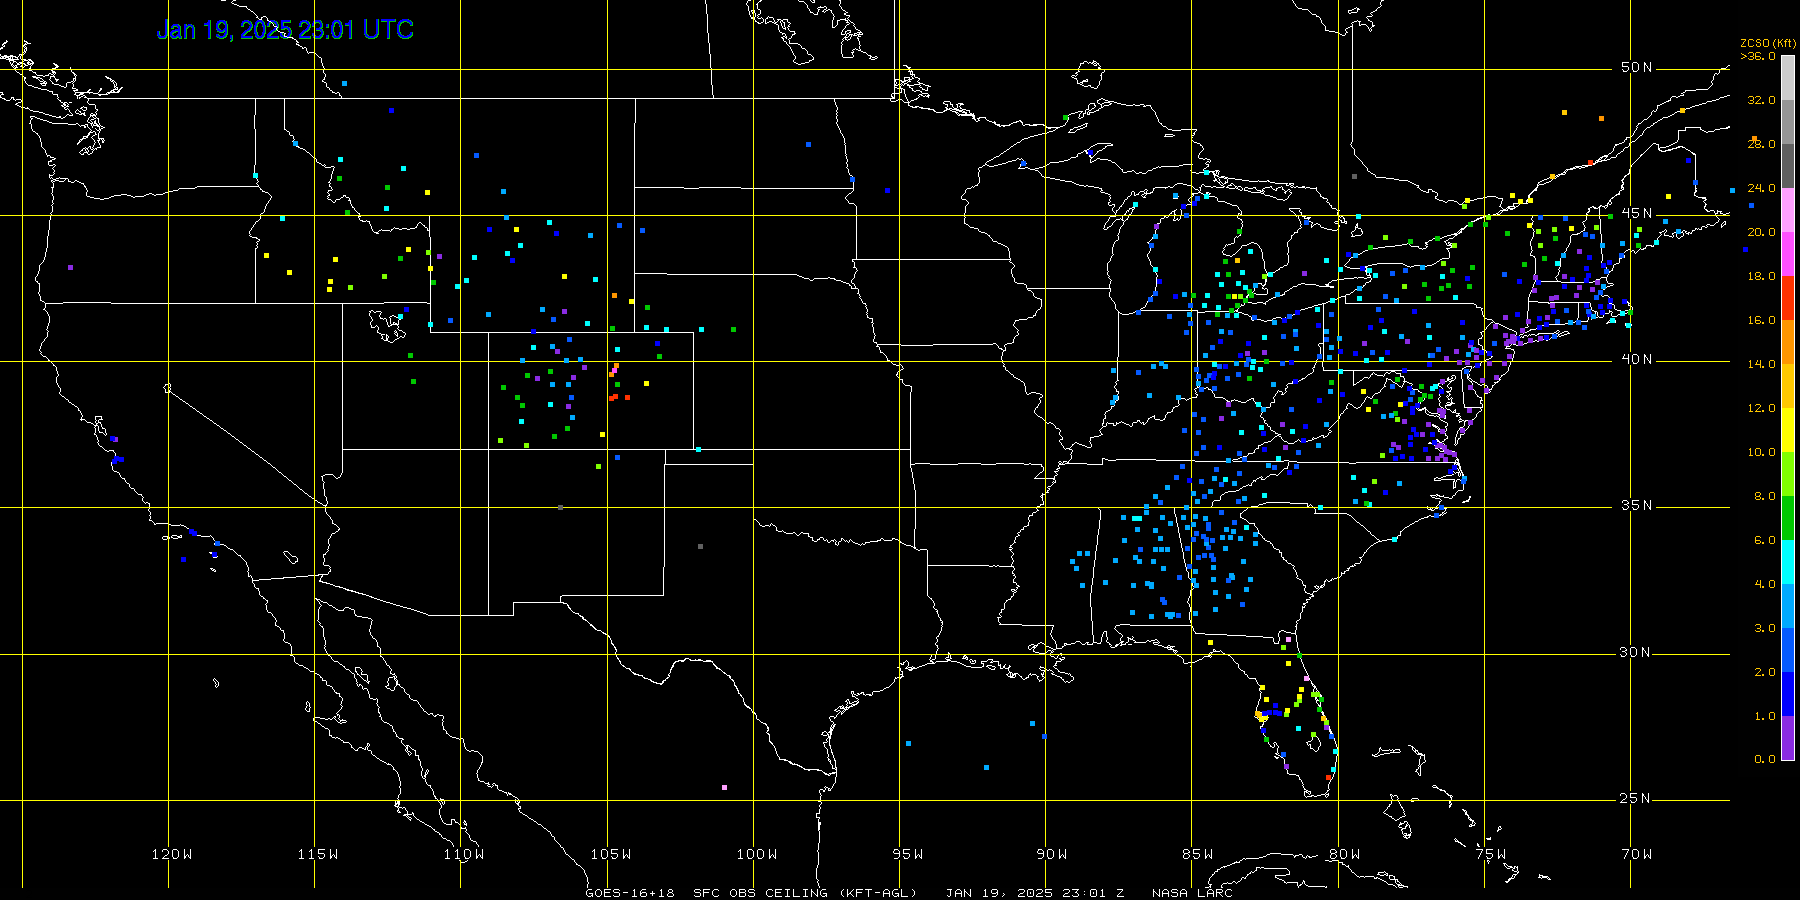Click the '>36.0' legend value
The image size is (1800, 900).
(1758, 56)
